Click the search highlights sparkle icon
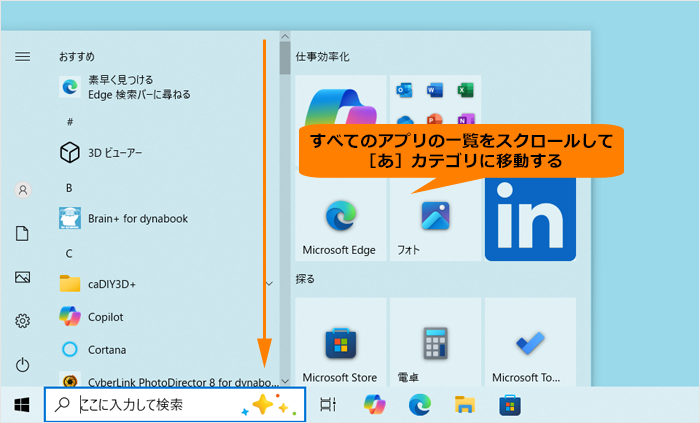Screen dimensions: 700x423 click(x=269, y=405)
